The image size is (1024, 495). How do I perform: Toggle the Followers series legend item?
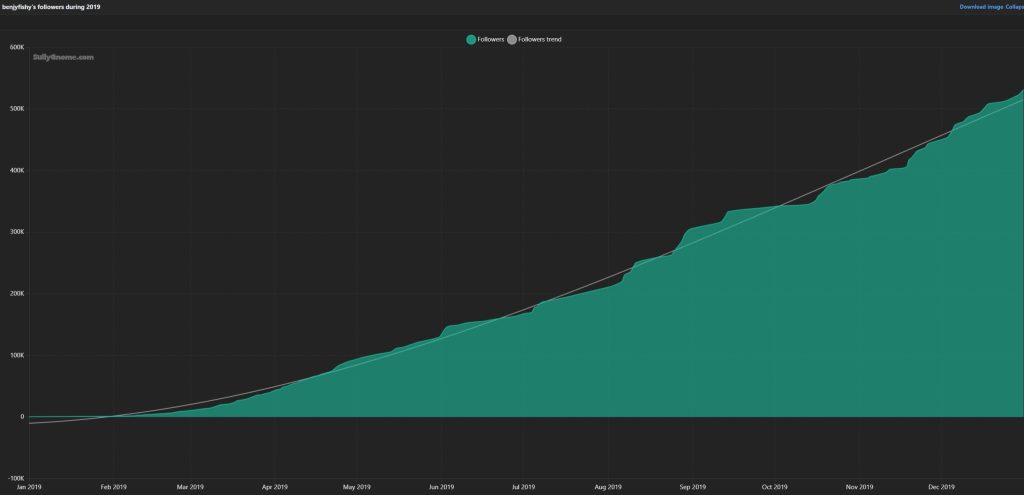(485, 40)
